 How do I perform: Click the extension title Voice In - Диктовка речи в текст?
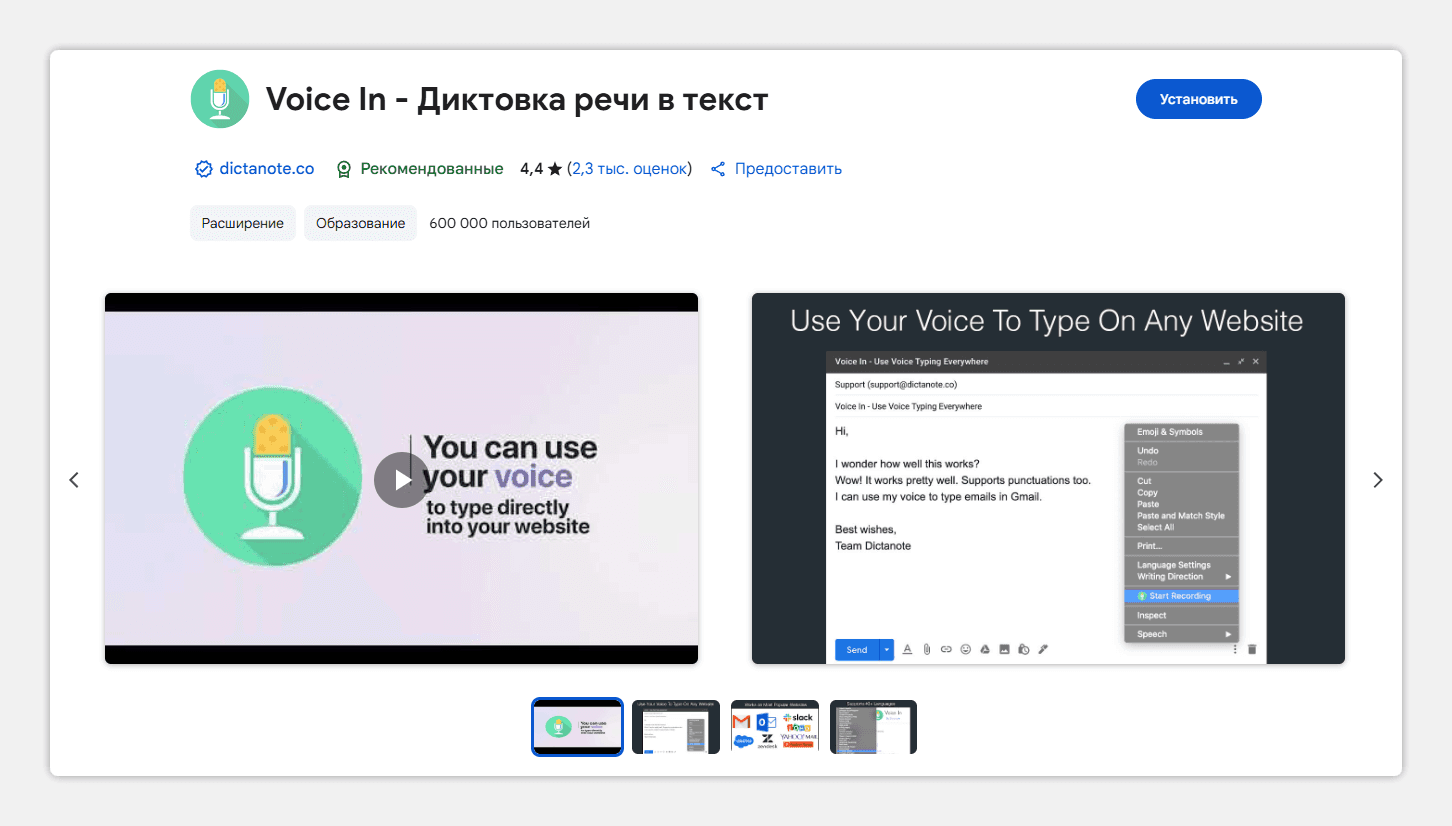(517, 100)
